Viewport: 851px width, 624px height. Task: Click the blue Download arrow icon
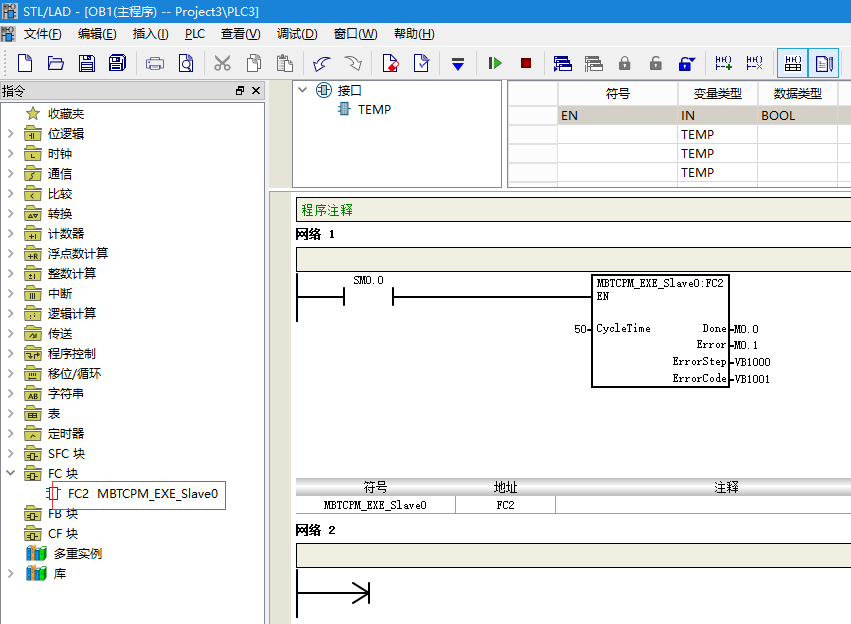click(x=458, y=64)
